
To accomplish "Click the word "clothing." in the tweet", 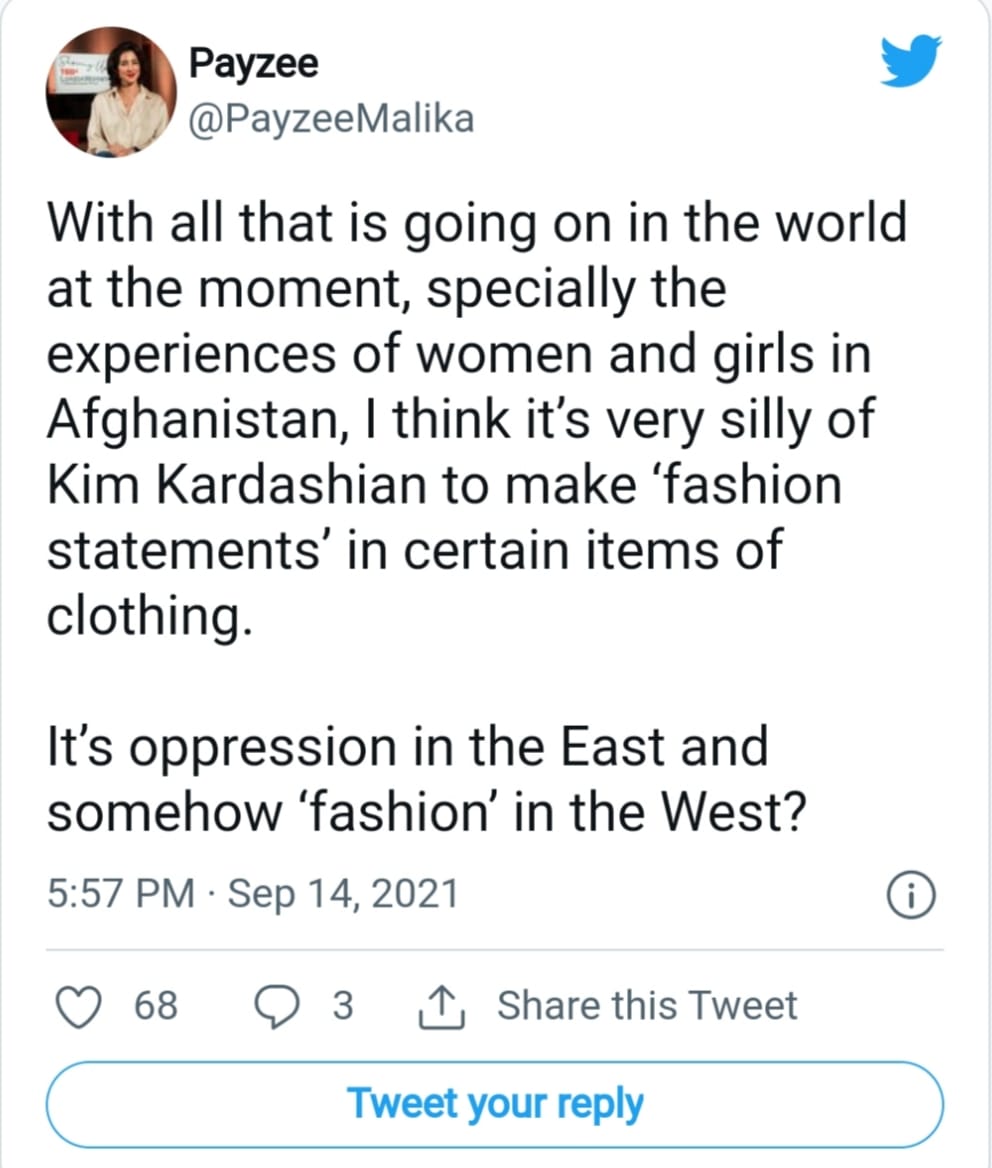I will click(x=145, y=616).
